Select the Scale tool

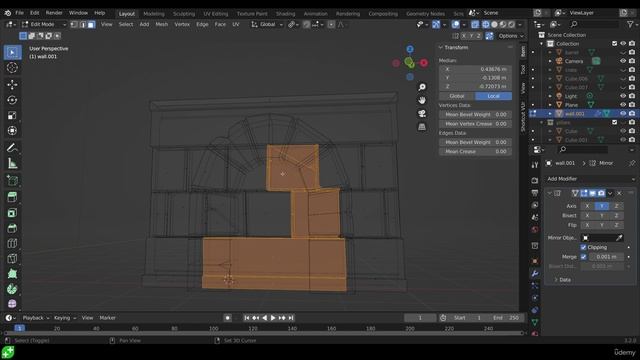(12, 116)
